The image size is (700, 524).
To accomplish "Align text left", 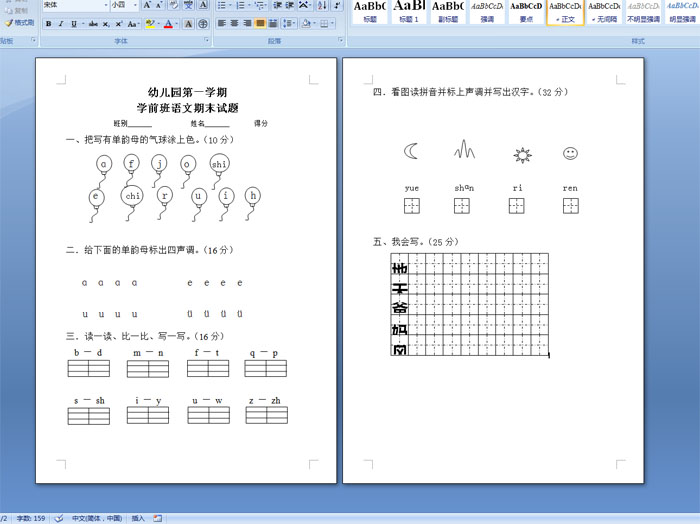I will 221,23.
